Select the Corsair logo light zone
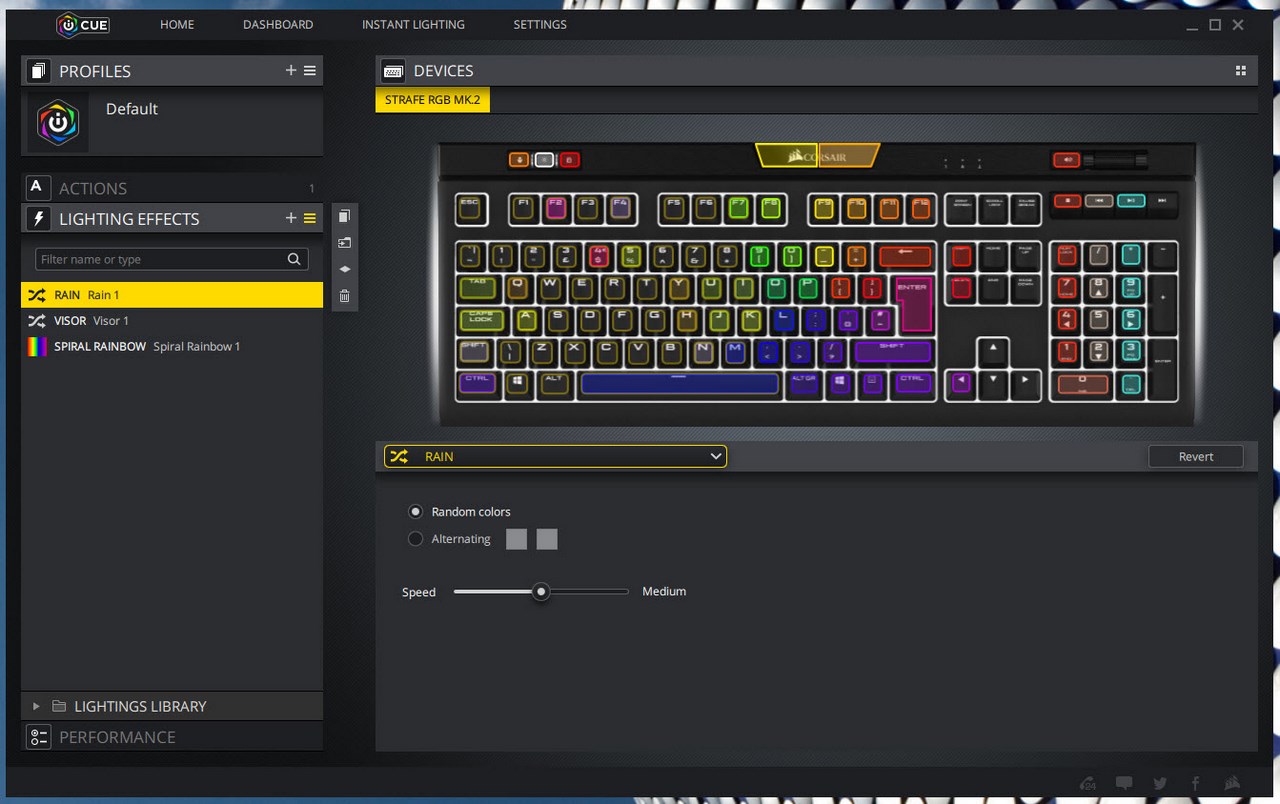The height and width of the screenshot is (804, 1280). pos(818,156)
